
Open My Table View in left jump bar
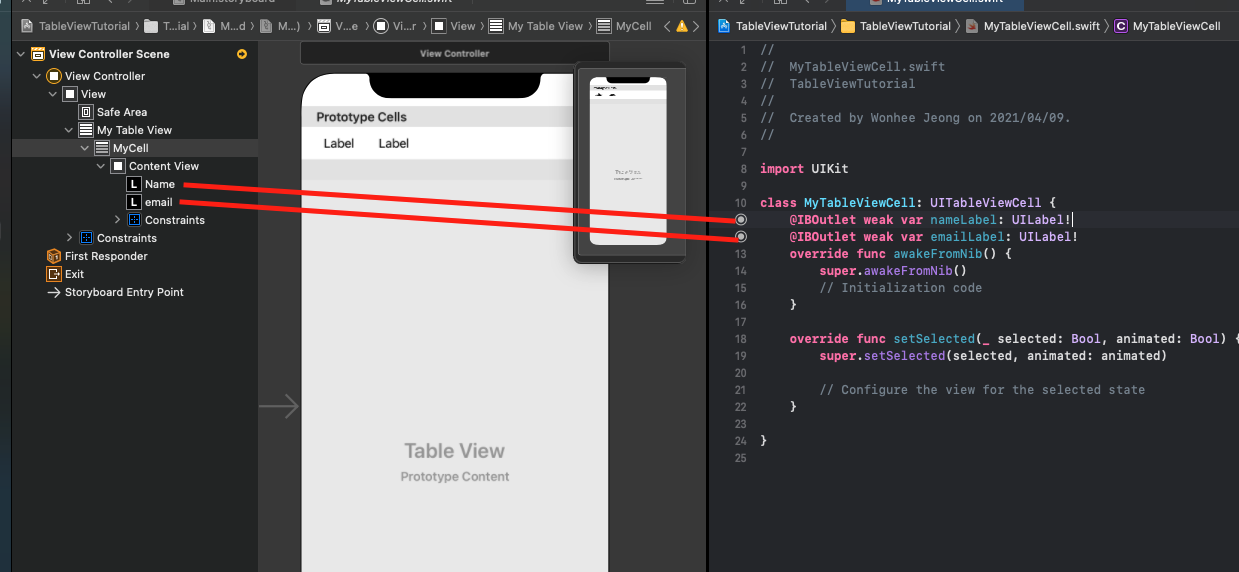tap(537, 26)
